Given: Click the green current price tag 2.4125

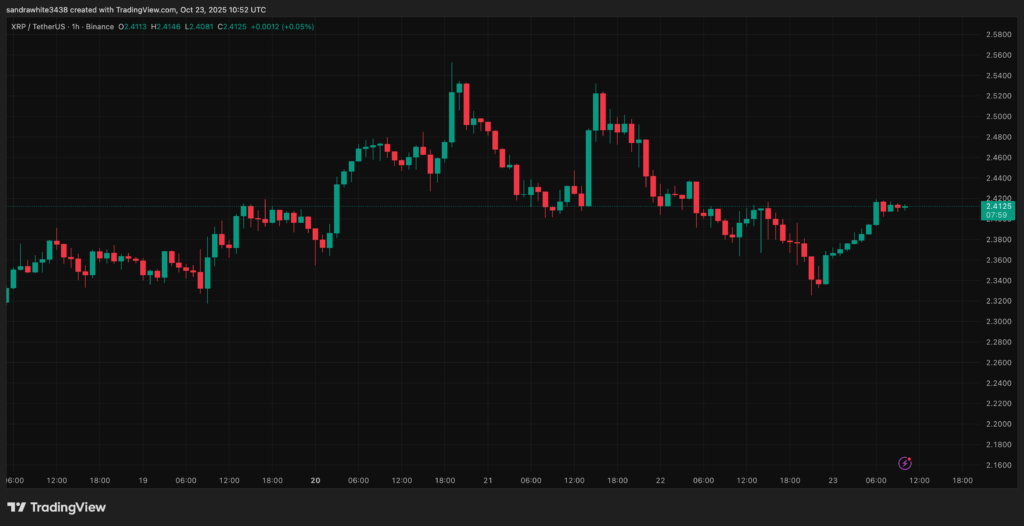Looking at the screenshot, I should click(x=997, y=206).
